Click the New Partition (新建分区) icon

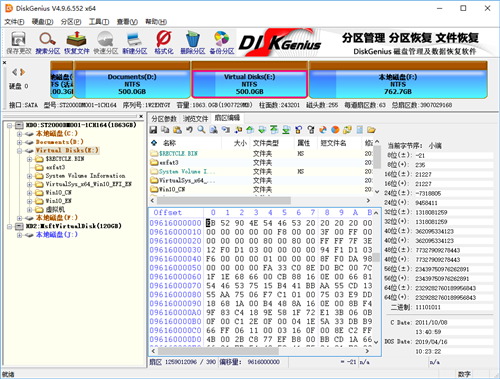click(135, 43)
